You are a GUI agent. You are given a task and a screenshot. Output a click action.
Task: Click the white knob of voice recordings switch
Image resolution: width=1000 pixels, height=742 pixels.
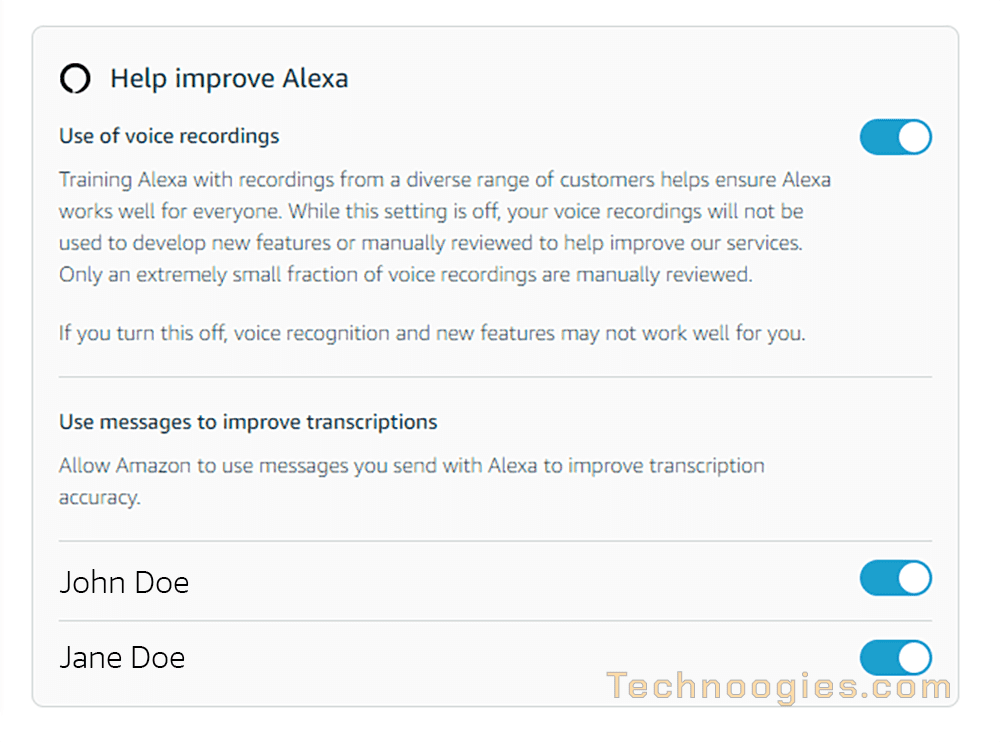coord(915,137)
